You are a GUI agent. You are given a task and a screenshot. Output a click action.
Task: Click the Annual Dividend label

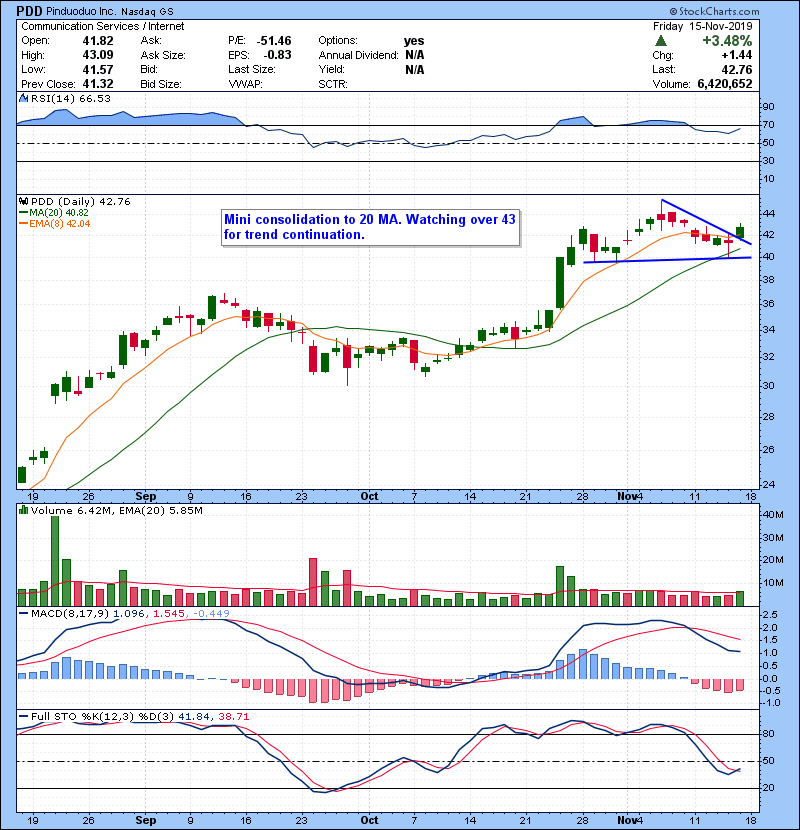[358, 55]
